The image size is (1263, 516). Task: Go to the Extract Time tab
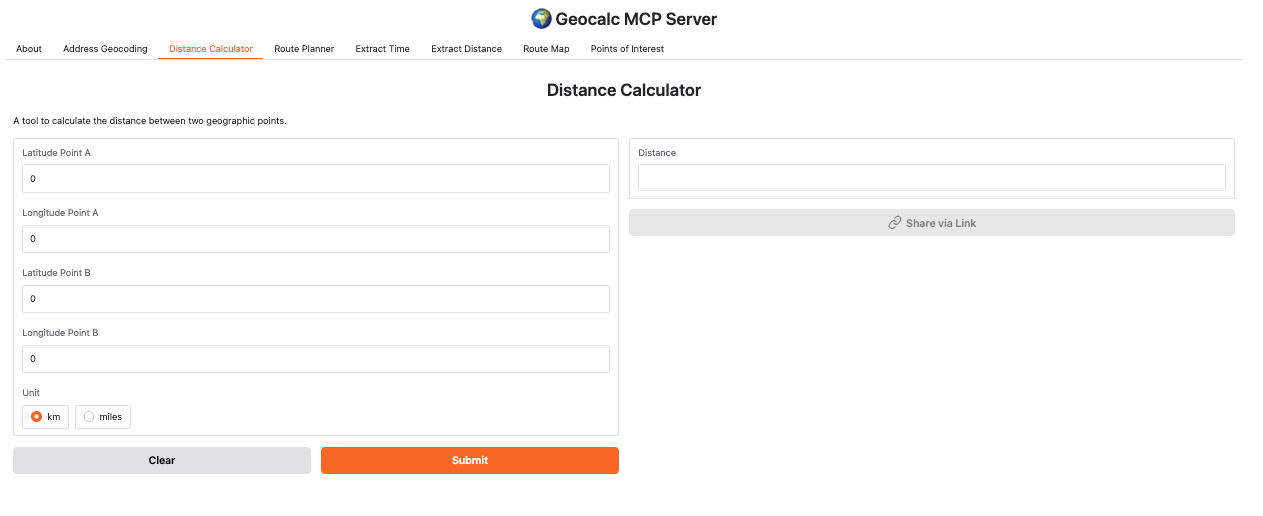tap(382, 49)
